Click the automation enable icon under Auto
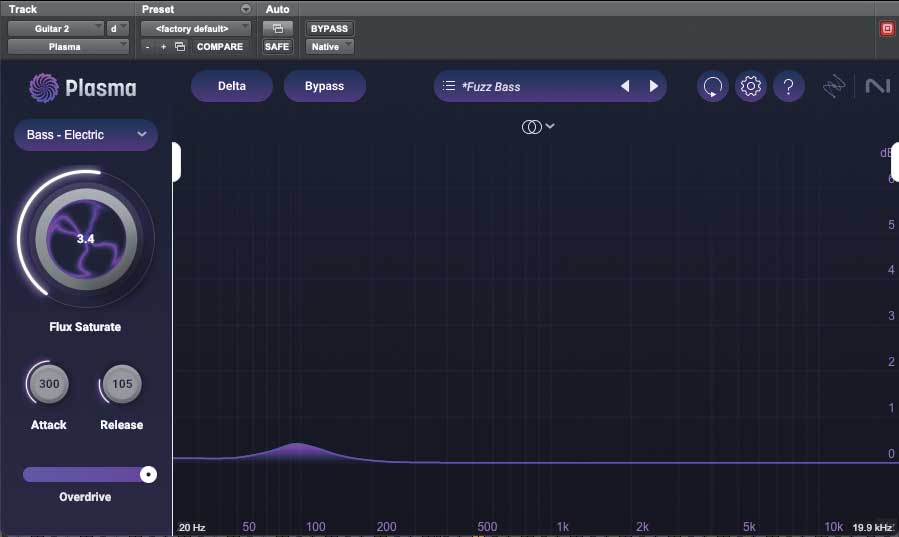Image resolution: width=899 pixels, height=537 pixels. coord(277,29)
